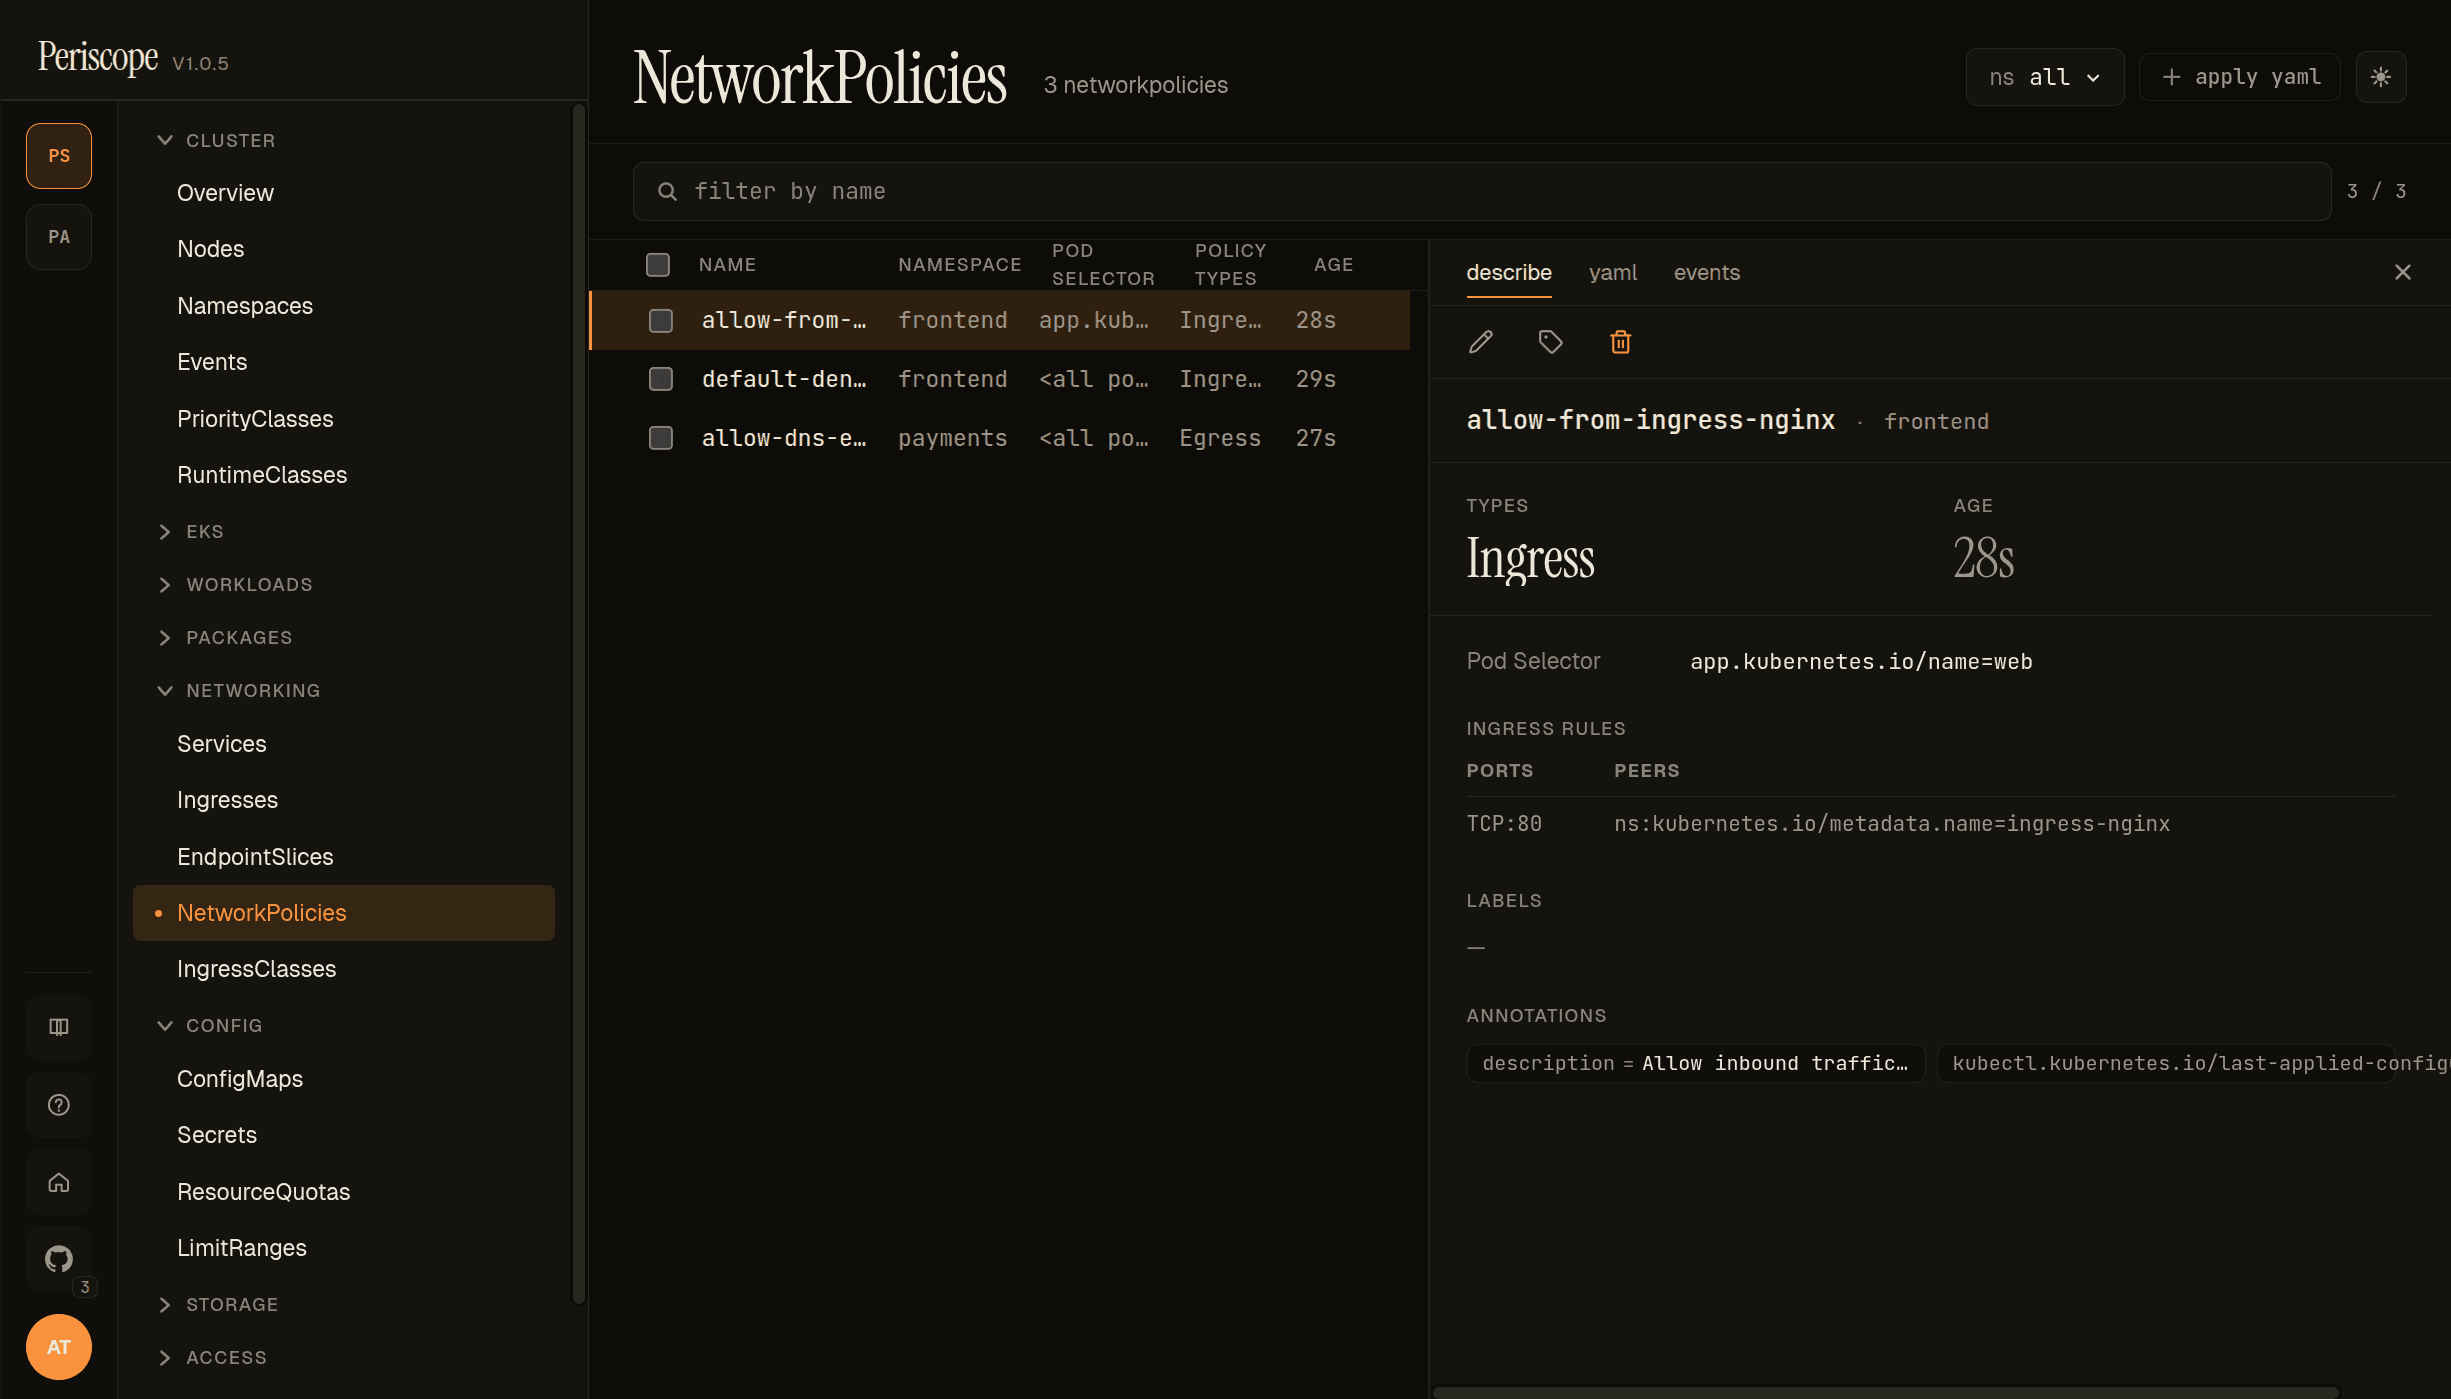
Task: Click the AT user avatar
Action: pos(59,1347)
